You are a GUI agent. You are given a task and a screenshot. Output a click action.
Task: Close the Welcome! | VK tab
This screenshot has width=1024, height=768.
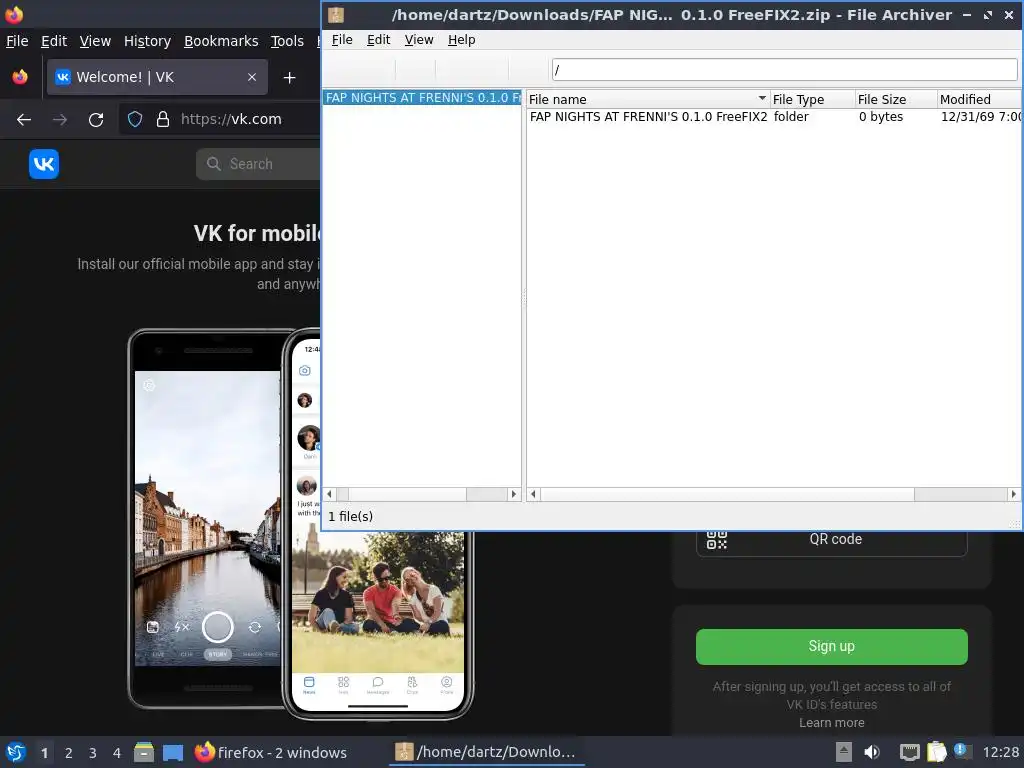tap(251, 77)
